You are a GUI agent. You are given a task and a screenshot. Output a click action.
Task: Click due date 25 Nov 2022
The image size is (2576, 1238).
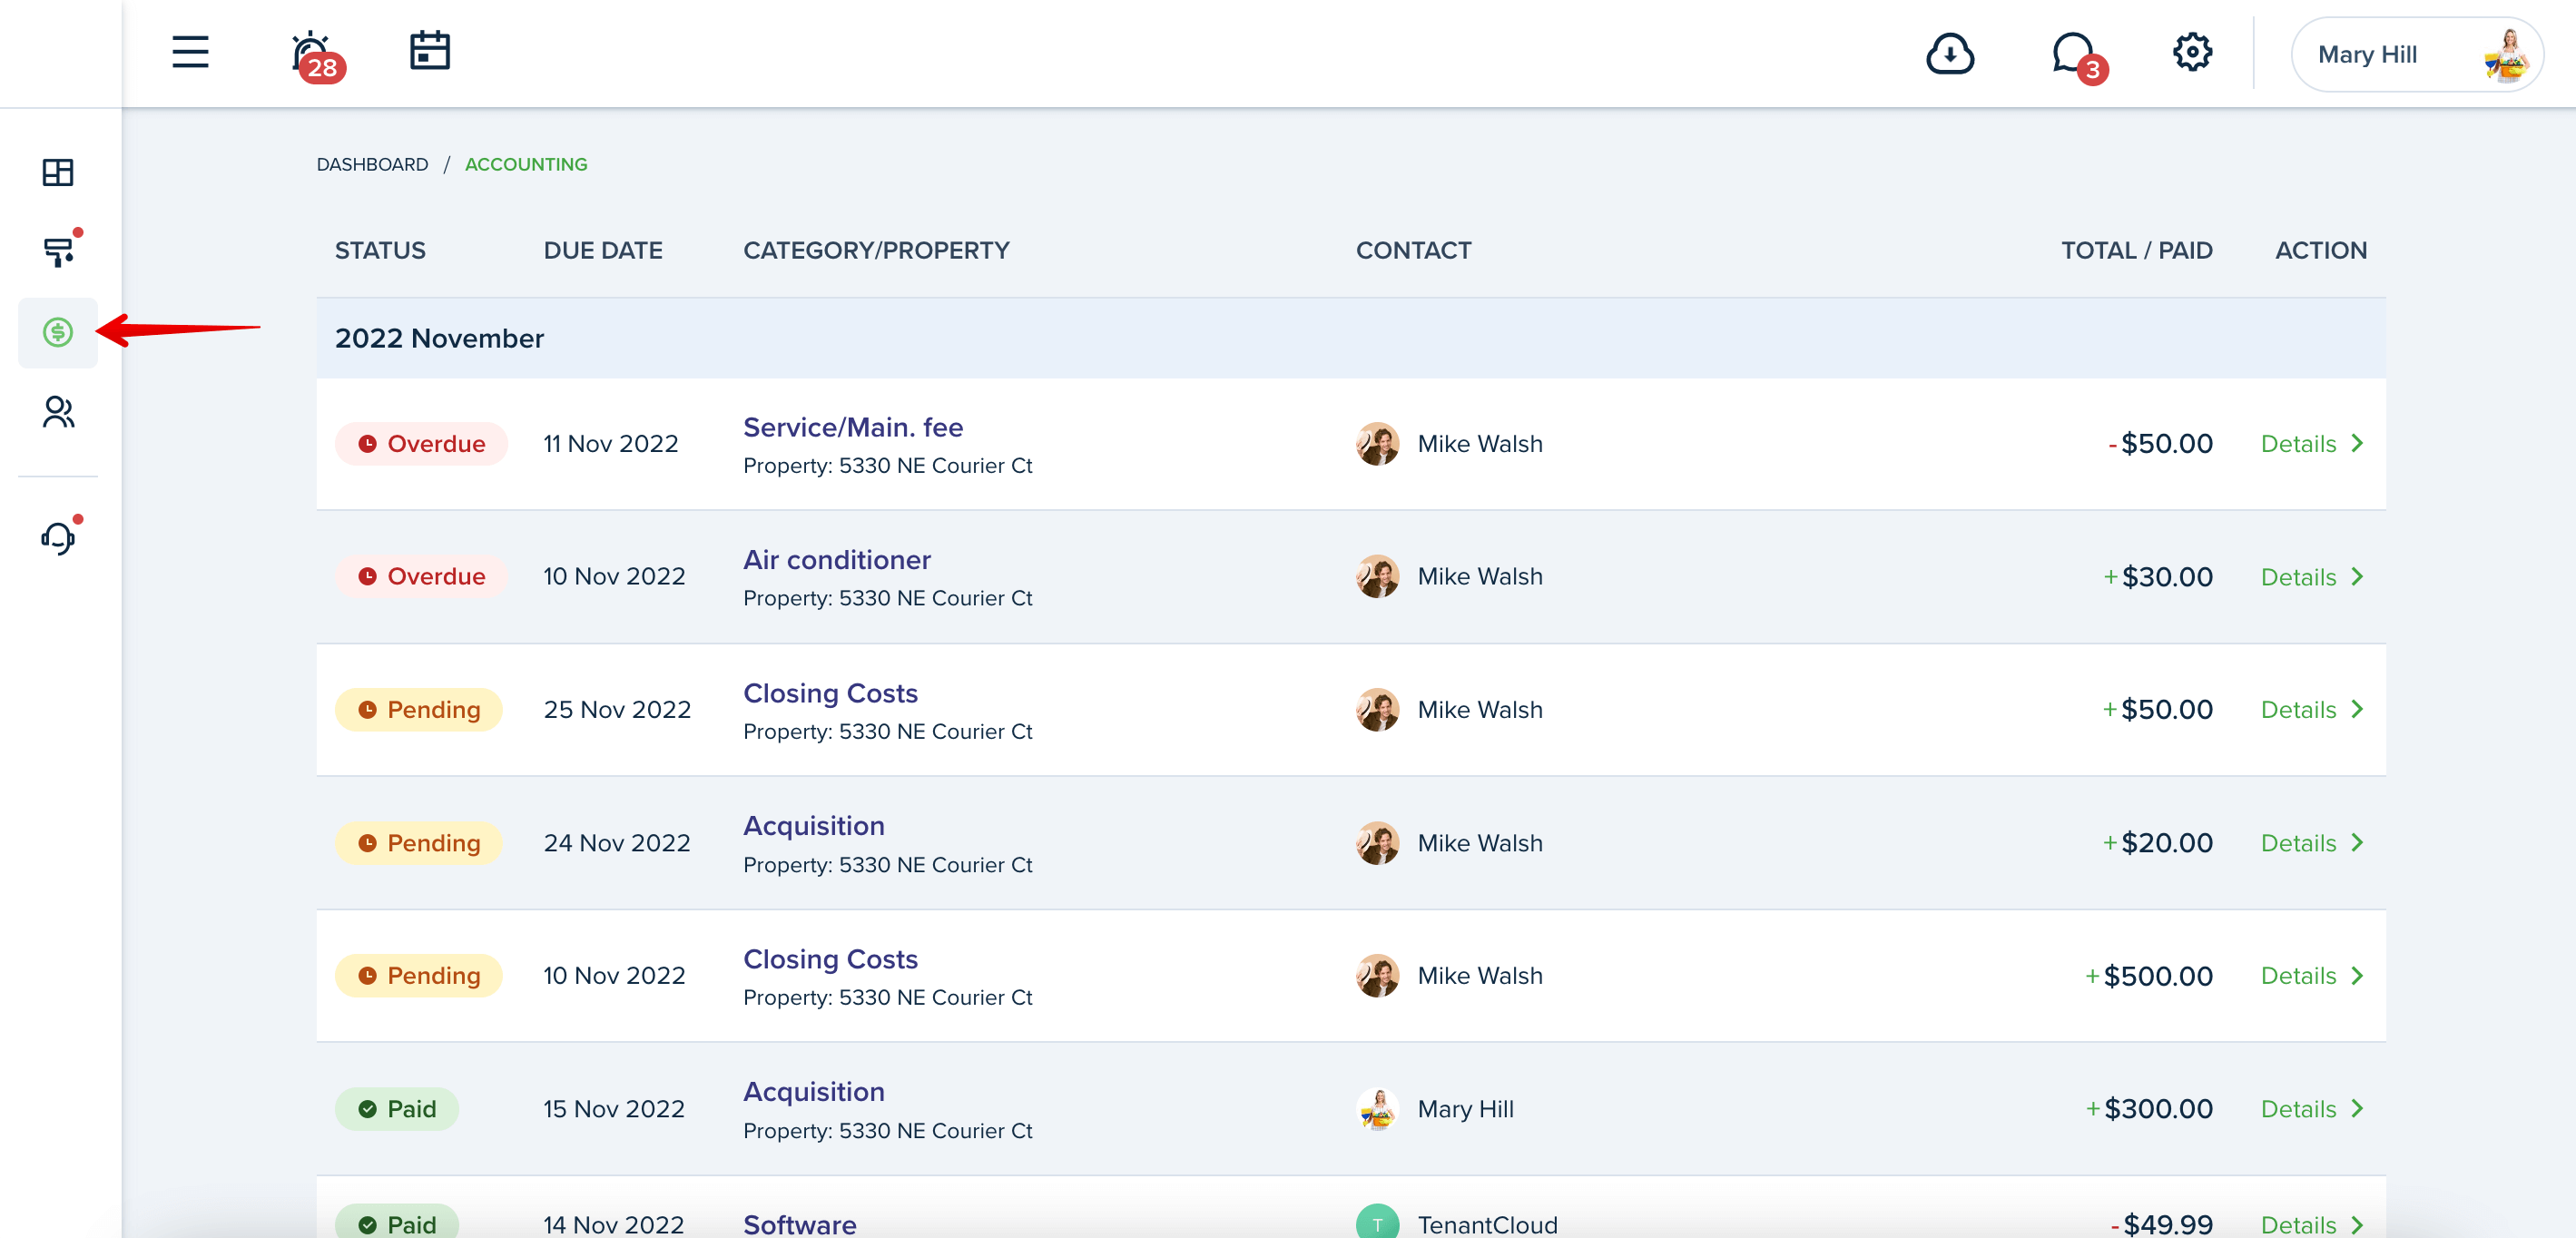(617, 709)
